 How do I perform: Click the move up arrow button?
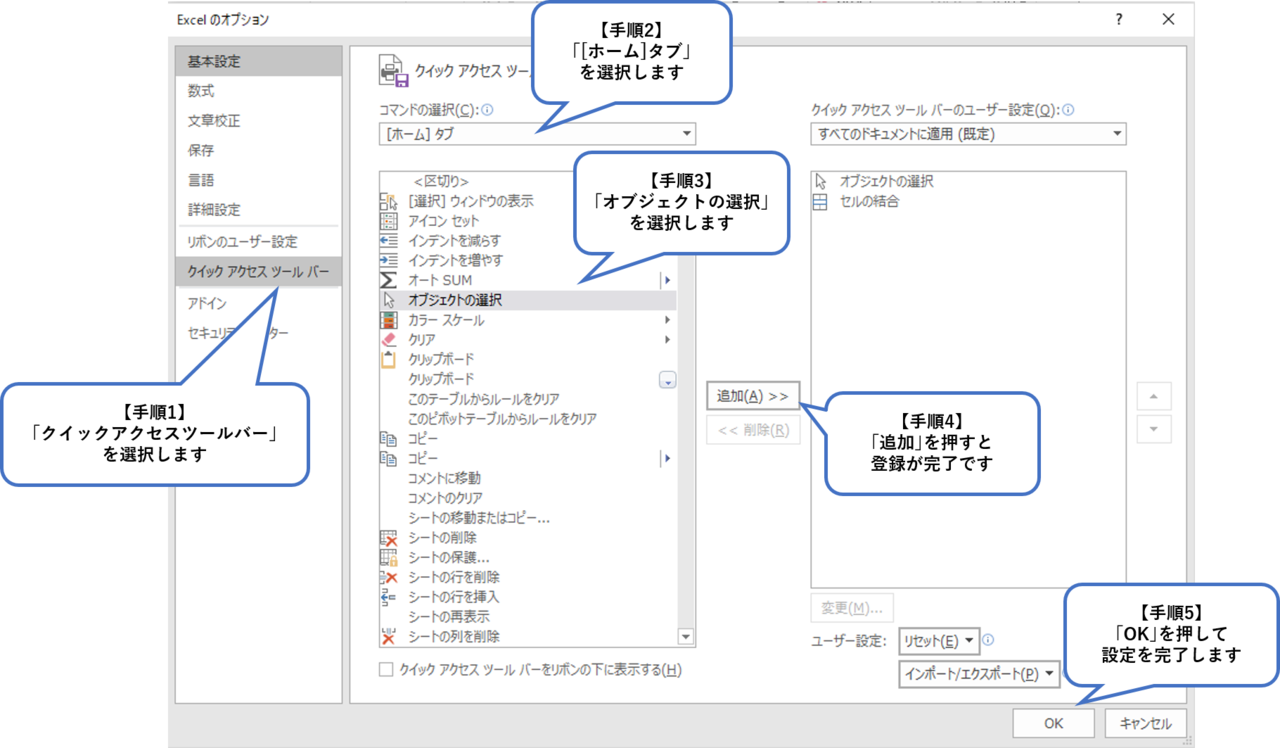pyautogui.click(x=1154, y=397)
